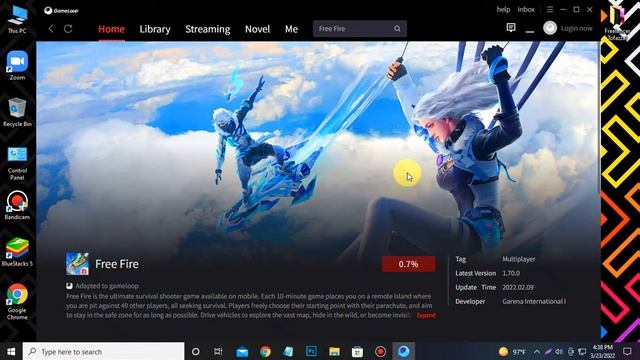The image size is (640, 360).
Task: Open the Mail app on taskbar
Action: pyautogui.click(x=242, y=351)
